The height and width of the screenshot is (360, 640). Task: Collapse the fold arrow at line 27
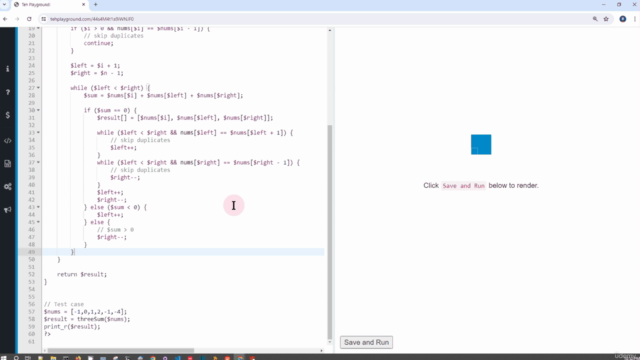tap(38, 88)
